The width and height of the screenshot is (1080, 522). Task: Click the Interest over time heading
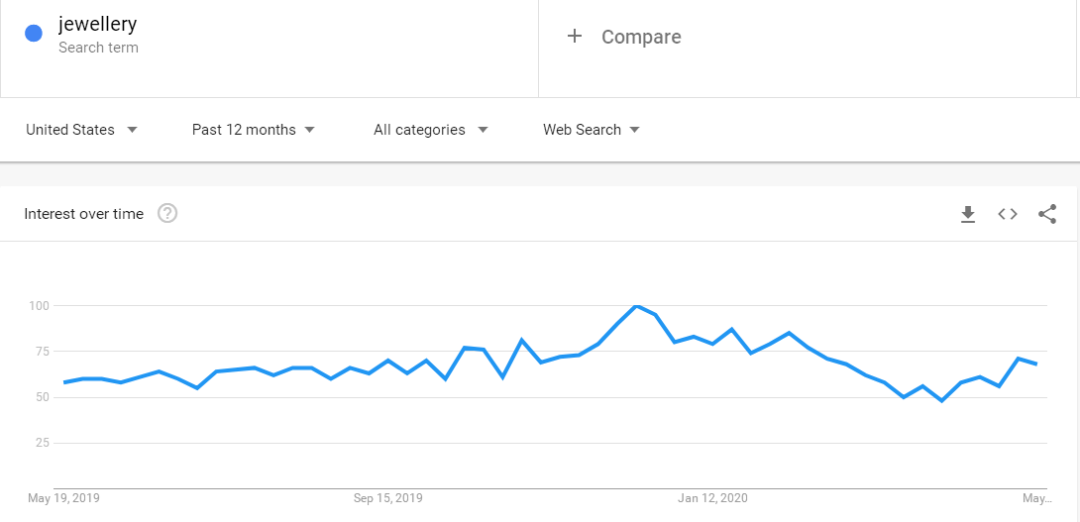pyautogui.click(x=84, y=214)
